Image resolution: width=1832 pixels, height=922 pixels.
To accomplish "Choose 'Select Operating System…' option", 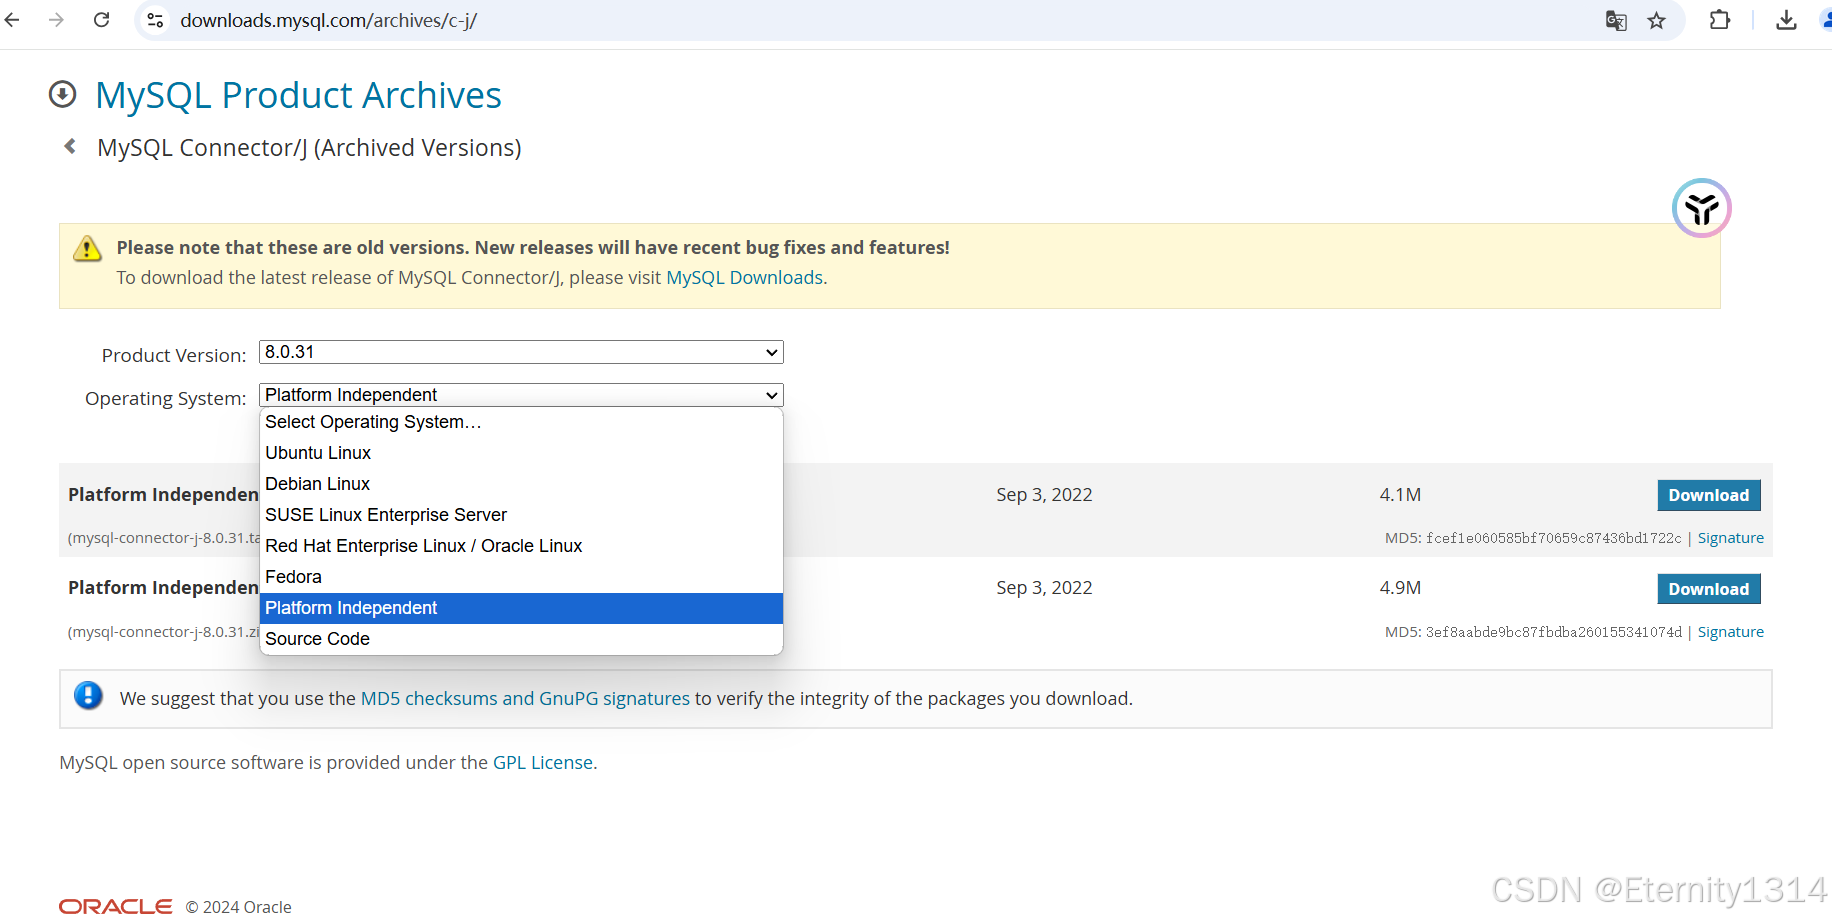I will [521, 422].
